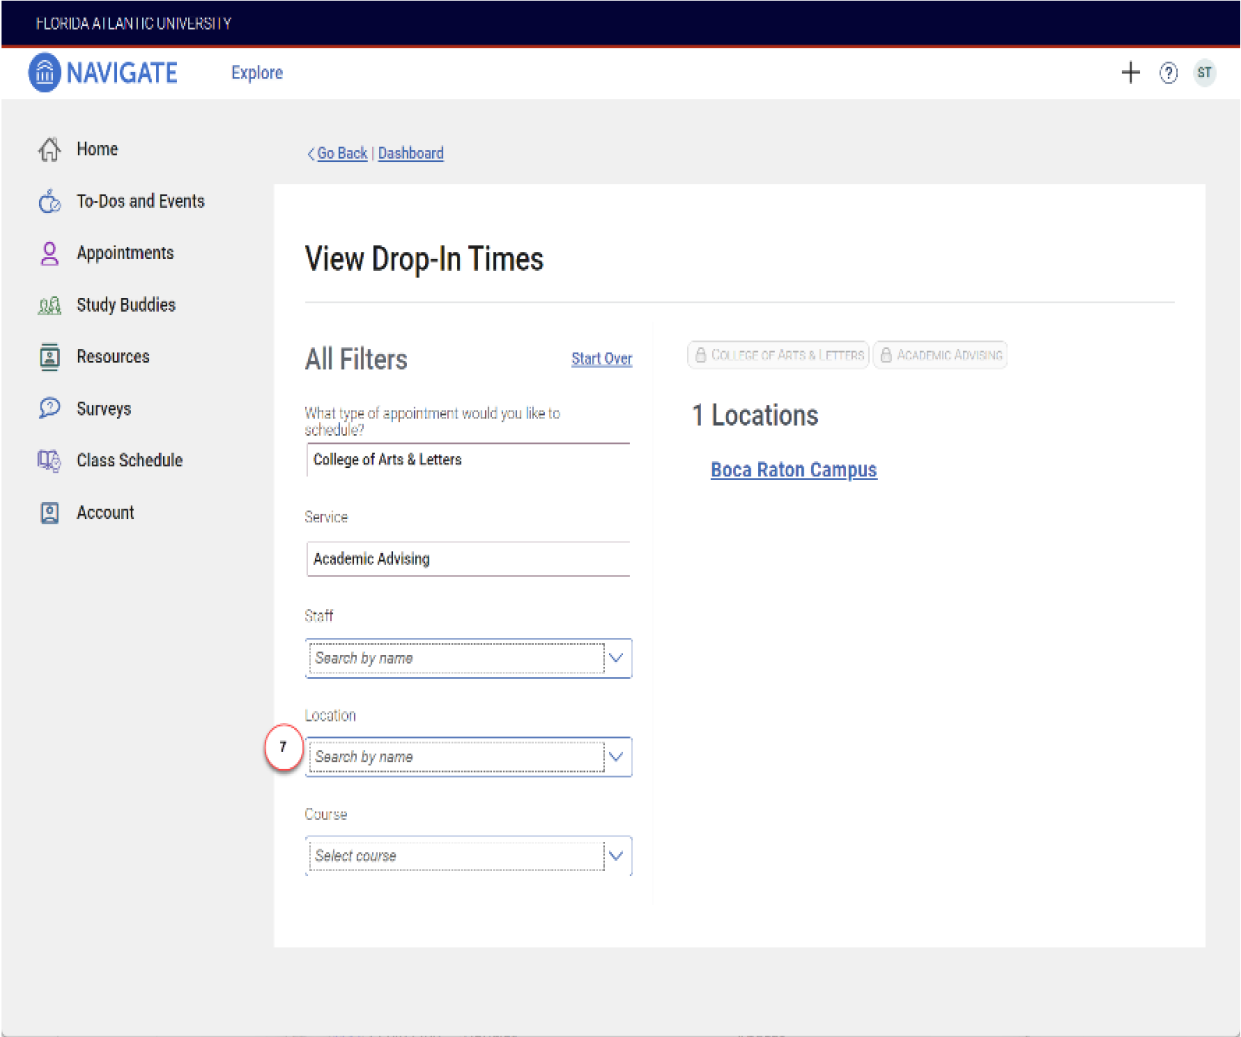The width and height of the screenshot is (1241, 1037).
Task: Open the ST user avatar menu
Action: point(1205,73)
